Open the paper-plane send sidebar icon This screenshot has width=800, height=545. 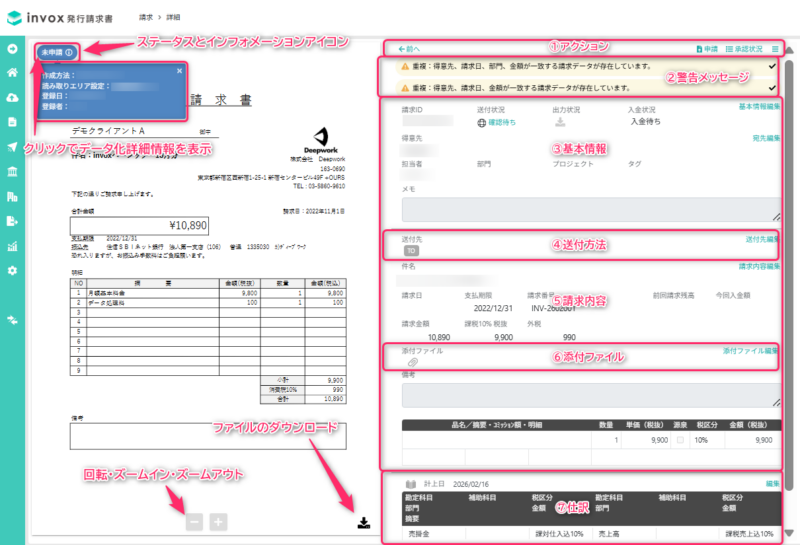pos(12,146)
